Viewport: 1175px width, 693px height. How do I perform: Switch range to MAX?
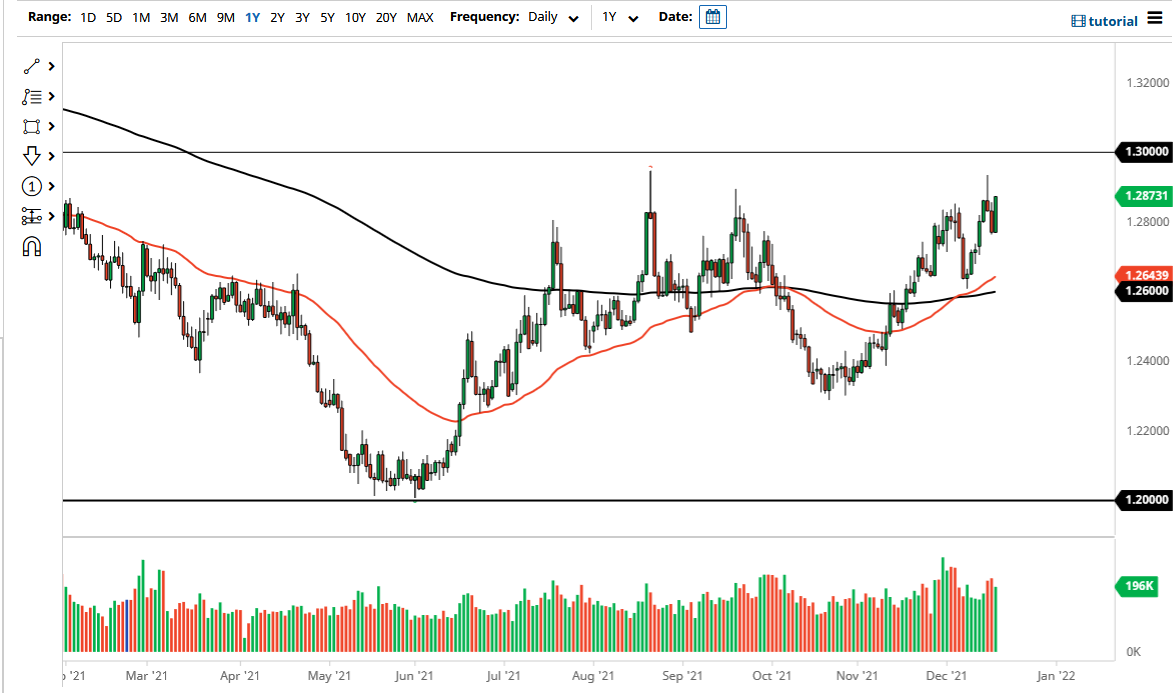click(x=419, y=17)
